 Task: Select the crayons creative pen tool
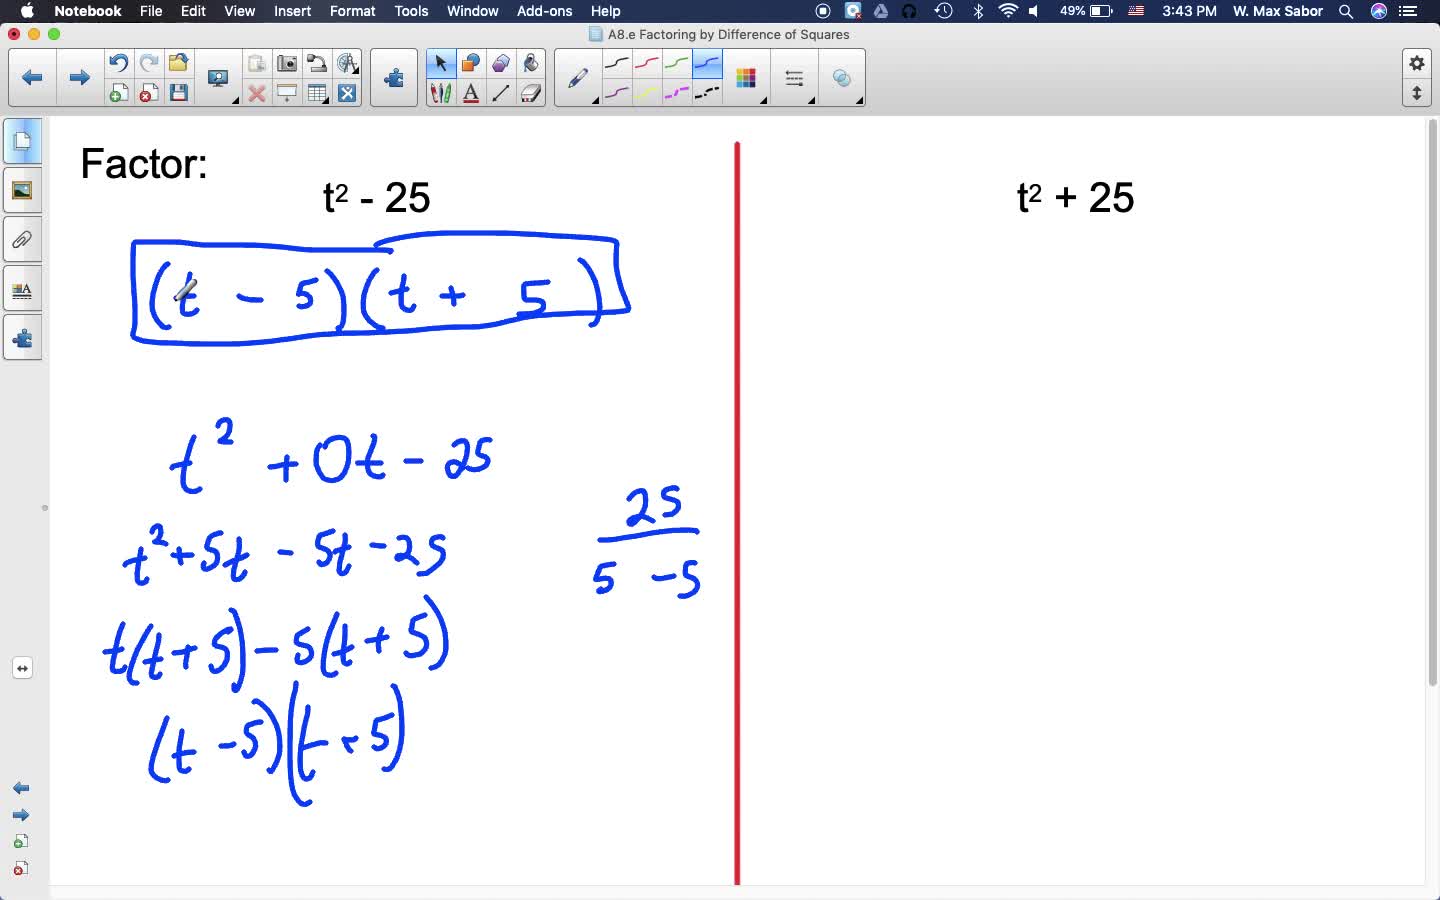(440, 93)
